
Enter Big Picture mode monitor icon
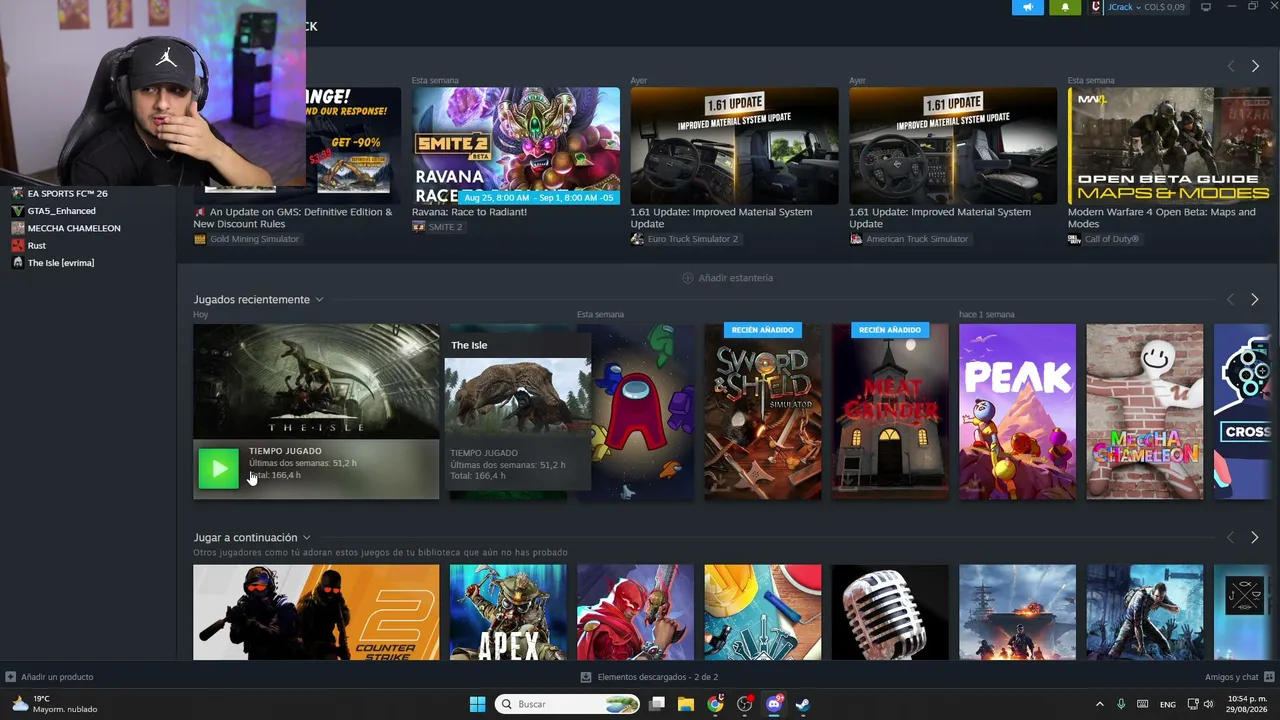click(x=1206, y=7)
